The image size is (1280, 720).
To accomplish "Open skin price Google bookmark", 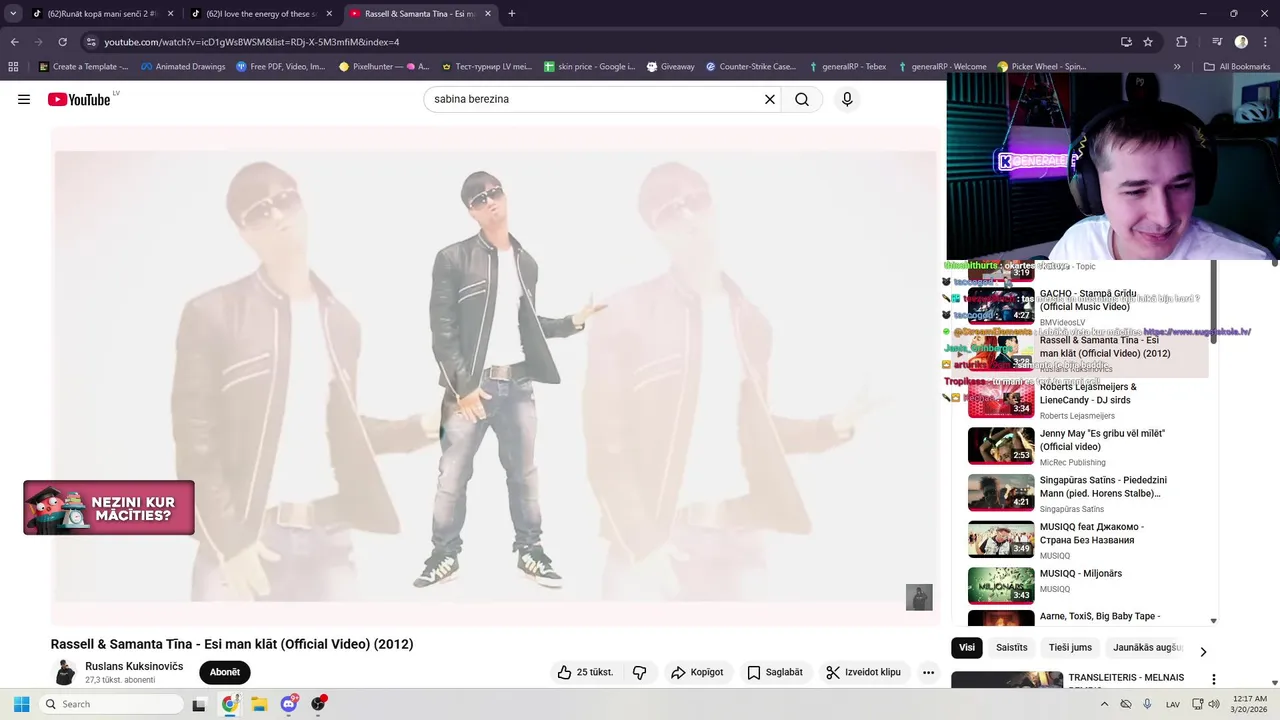I will click(589, 67).
